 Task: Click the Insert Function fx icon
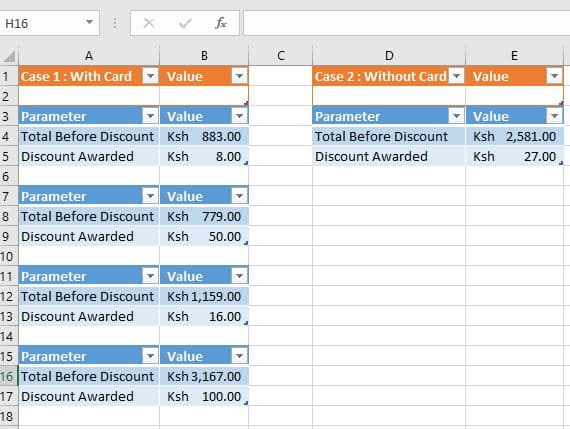pyautogui.click(x=221, y=23)
